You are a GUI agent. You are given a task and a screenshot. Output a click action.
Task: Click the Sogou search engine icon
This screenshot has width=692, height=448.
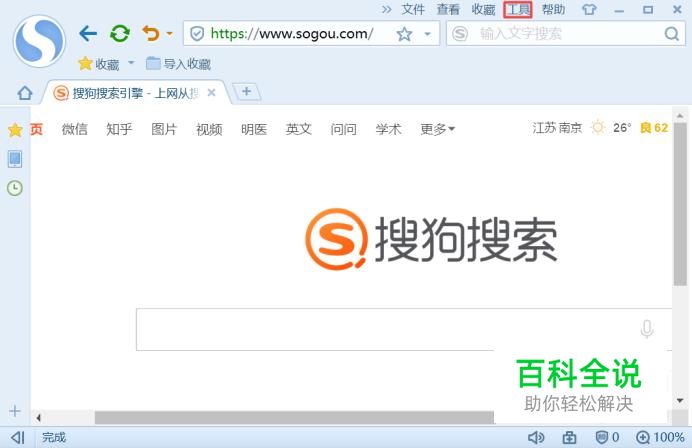(x=460, y=34)
